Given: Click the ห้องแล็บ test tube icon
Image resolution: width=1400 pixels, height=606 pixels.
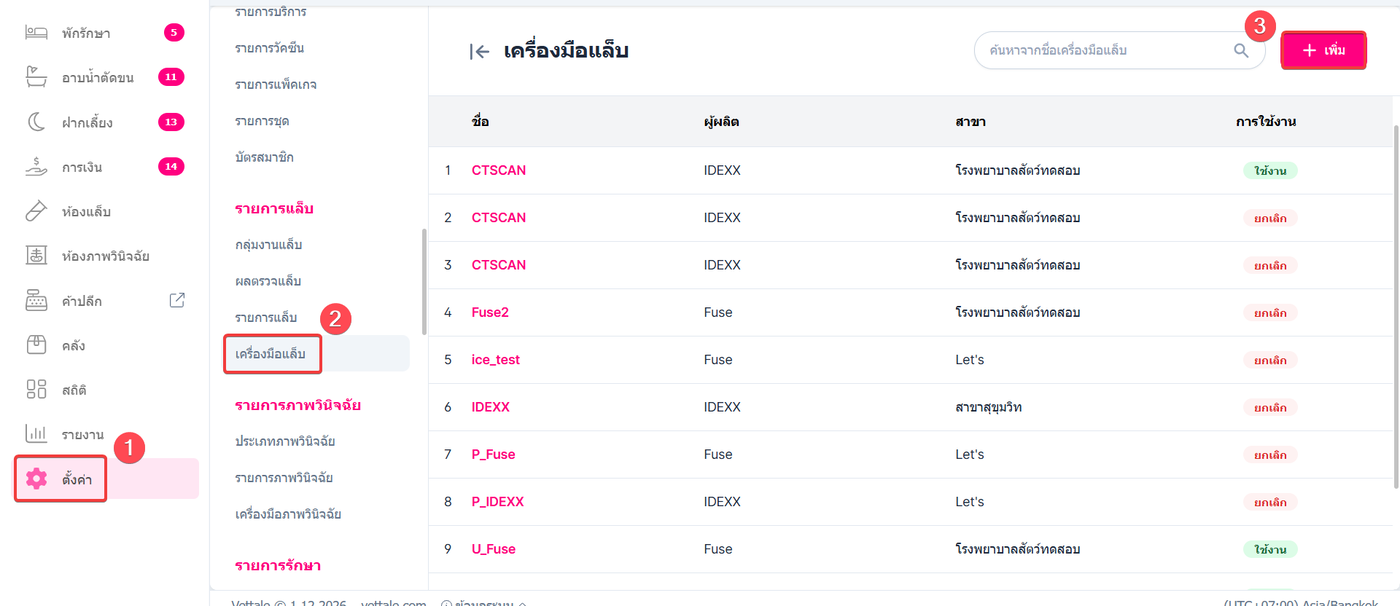Looking at the screenshot, I should click(x=37, y=211).
